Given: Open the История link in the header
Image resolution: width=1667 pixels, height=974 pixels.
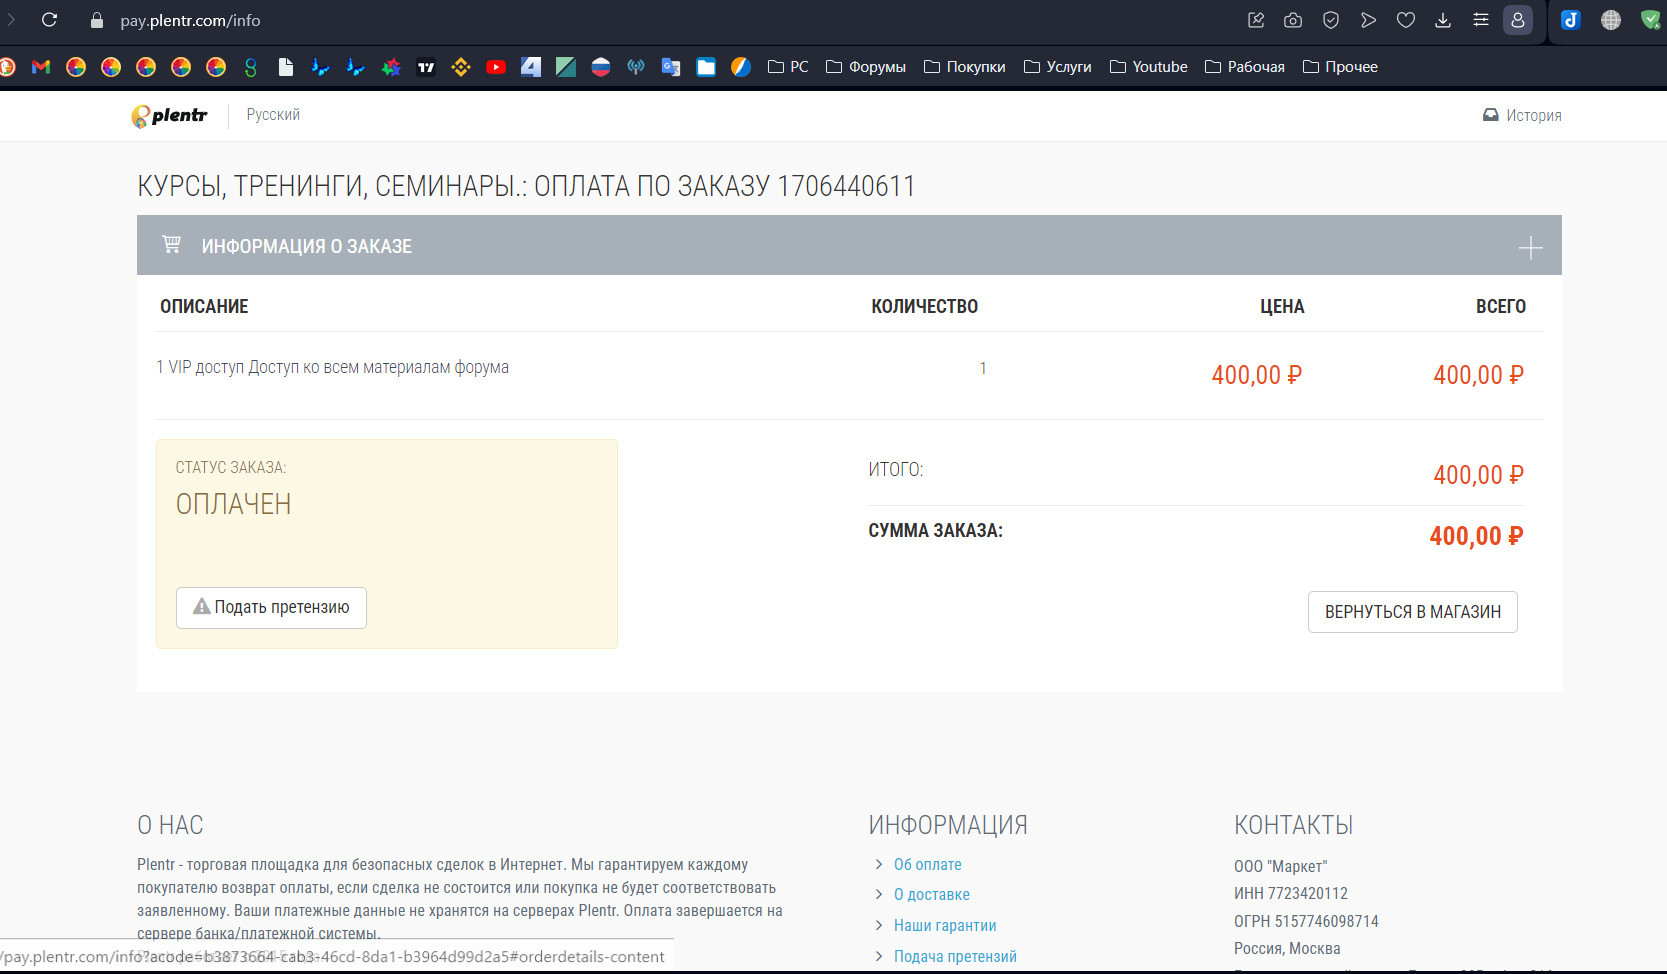Looking at the screenshot, I should 1522,115.
